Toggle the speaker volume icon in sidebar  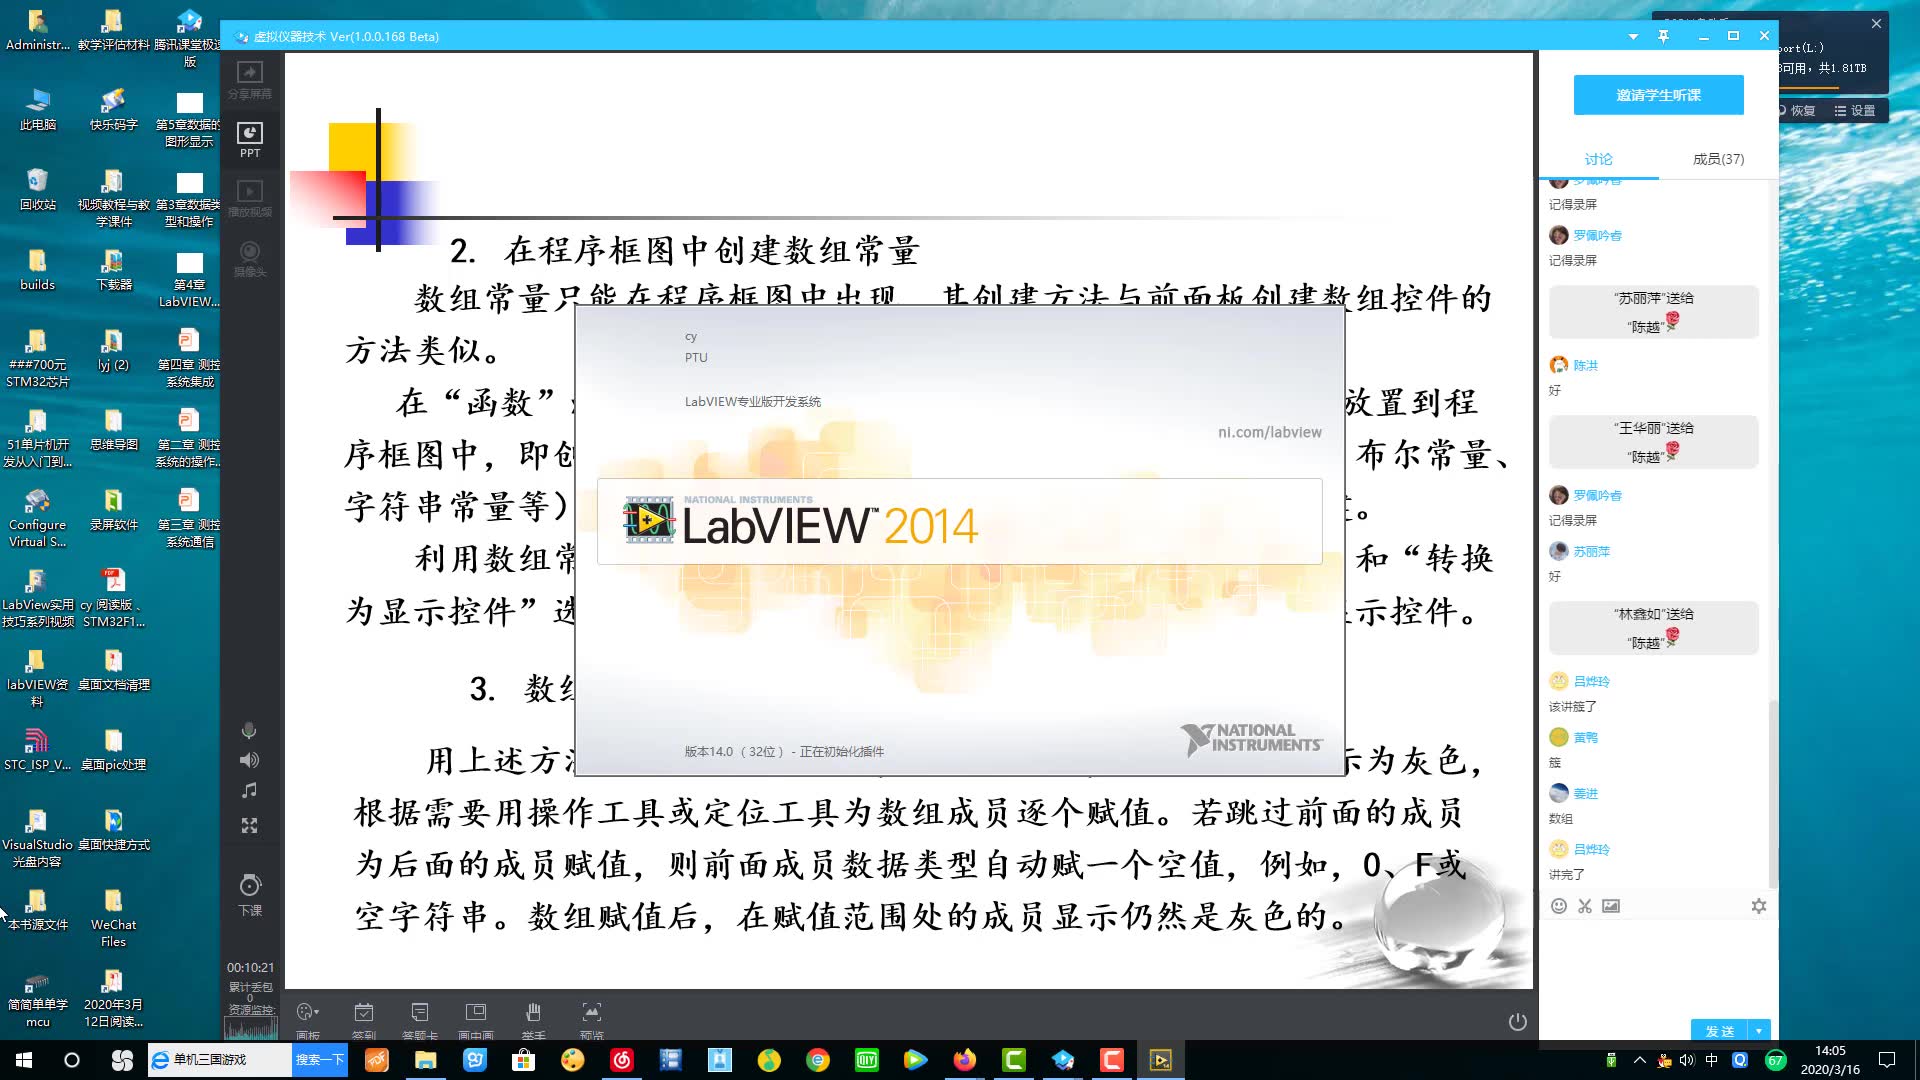[249, 760]
